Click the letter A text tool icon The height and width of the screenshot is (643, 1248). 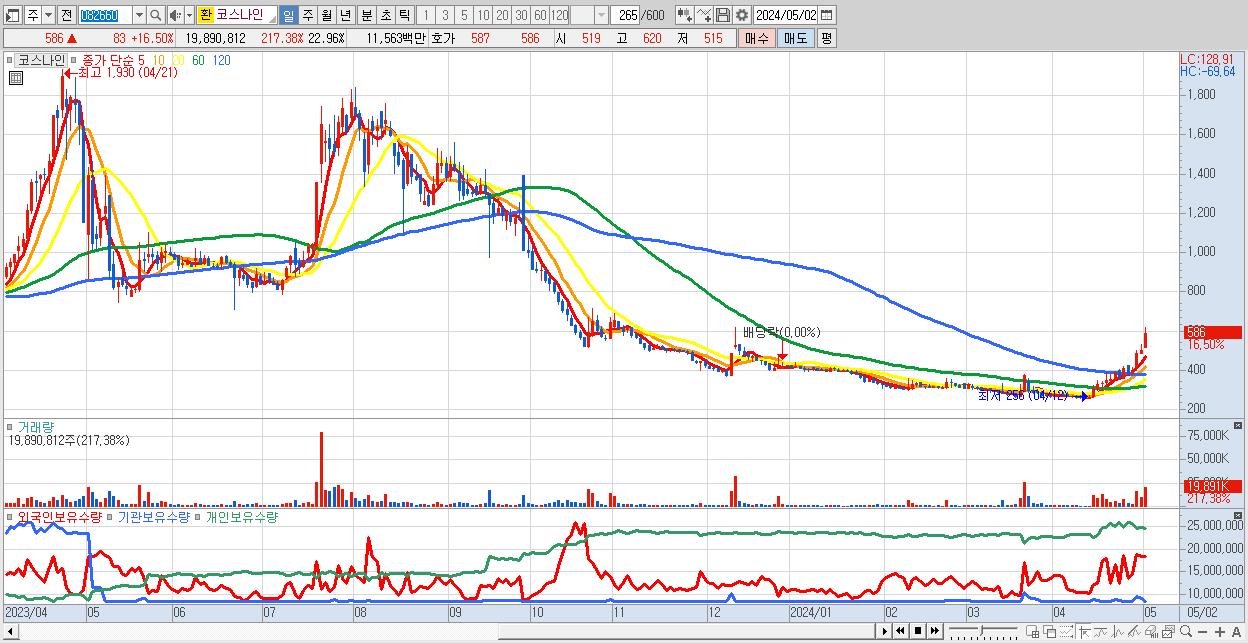pos(1237,632)
